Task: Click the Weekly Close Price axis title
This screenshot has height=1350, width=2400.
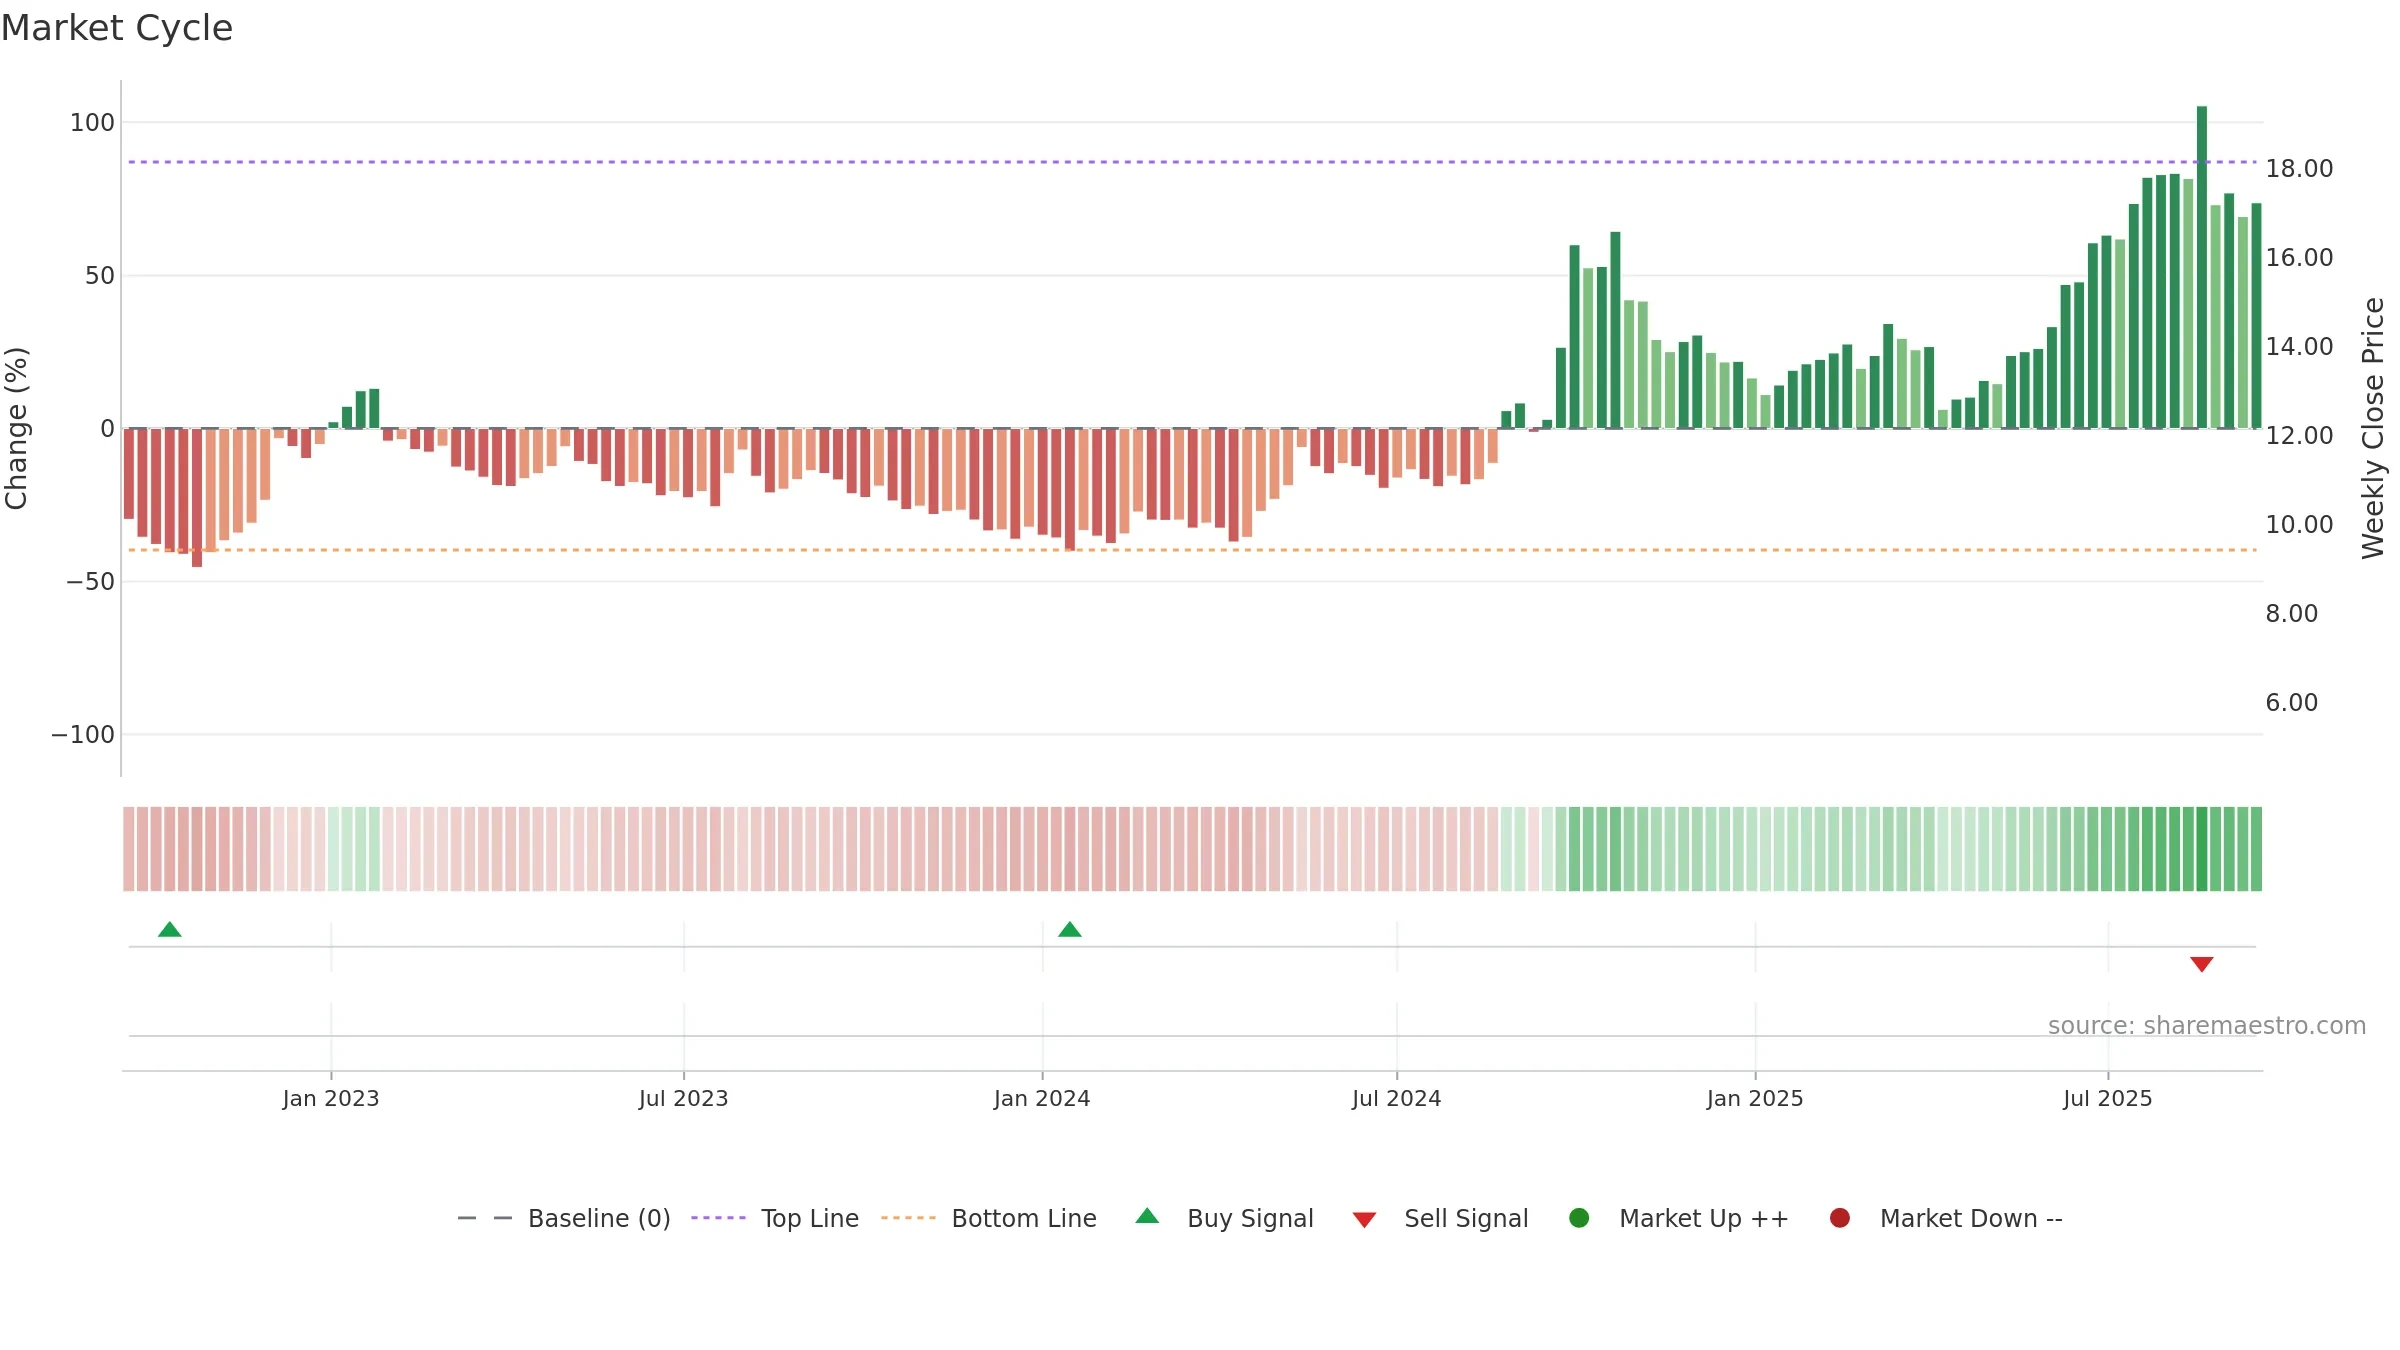Action: tap(2373, 428)
